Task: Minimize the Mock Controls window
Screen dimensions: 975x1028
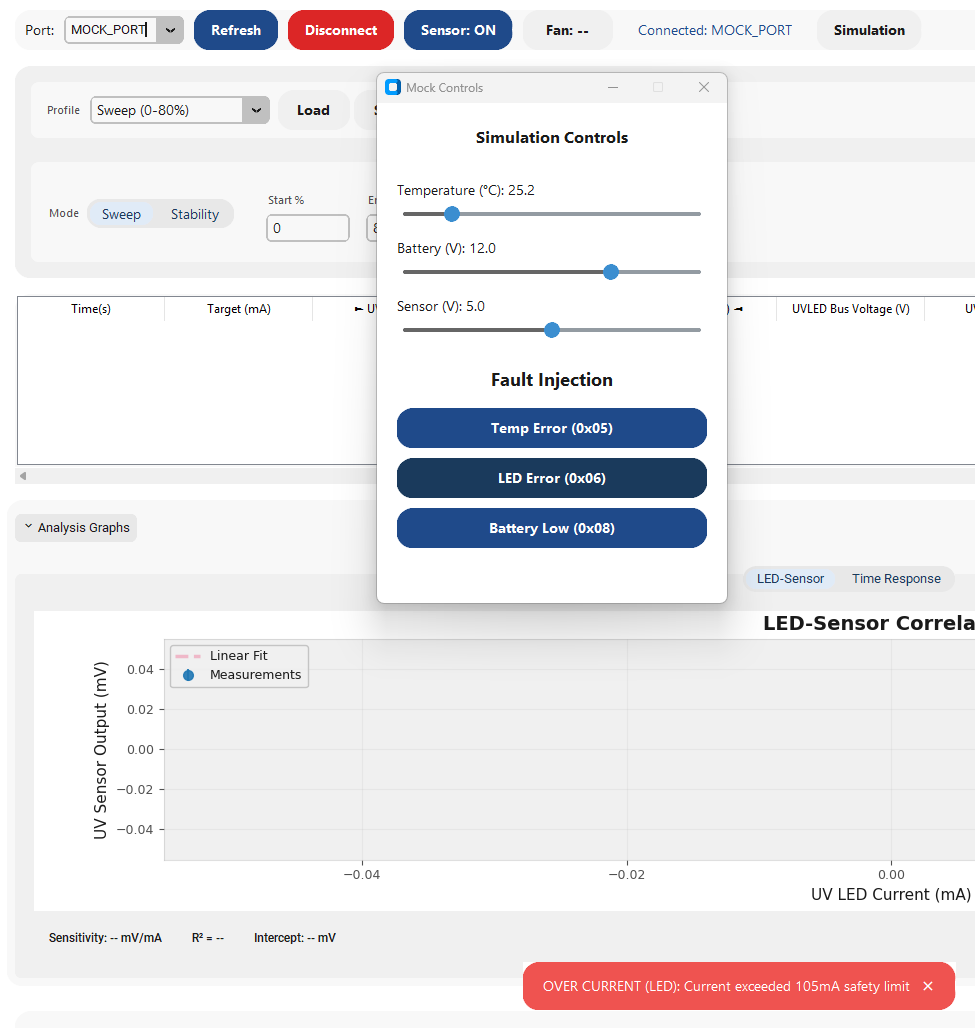Action: click(x=613, y=87)
